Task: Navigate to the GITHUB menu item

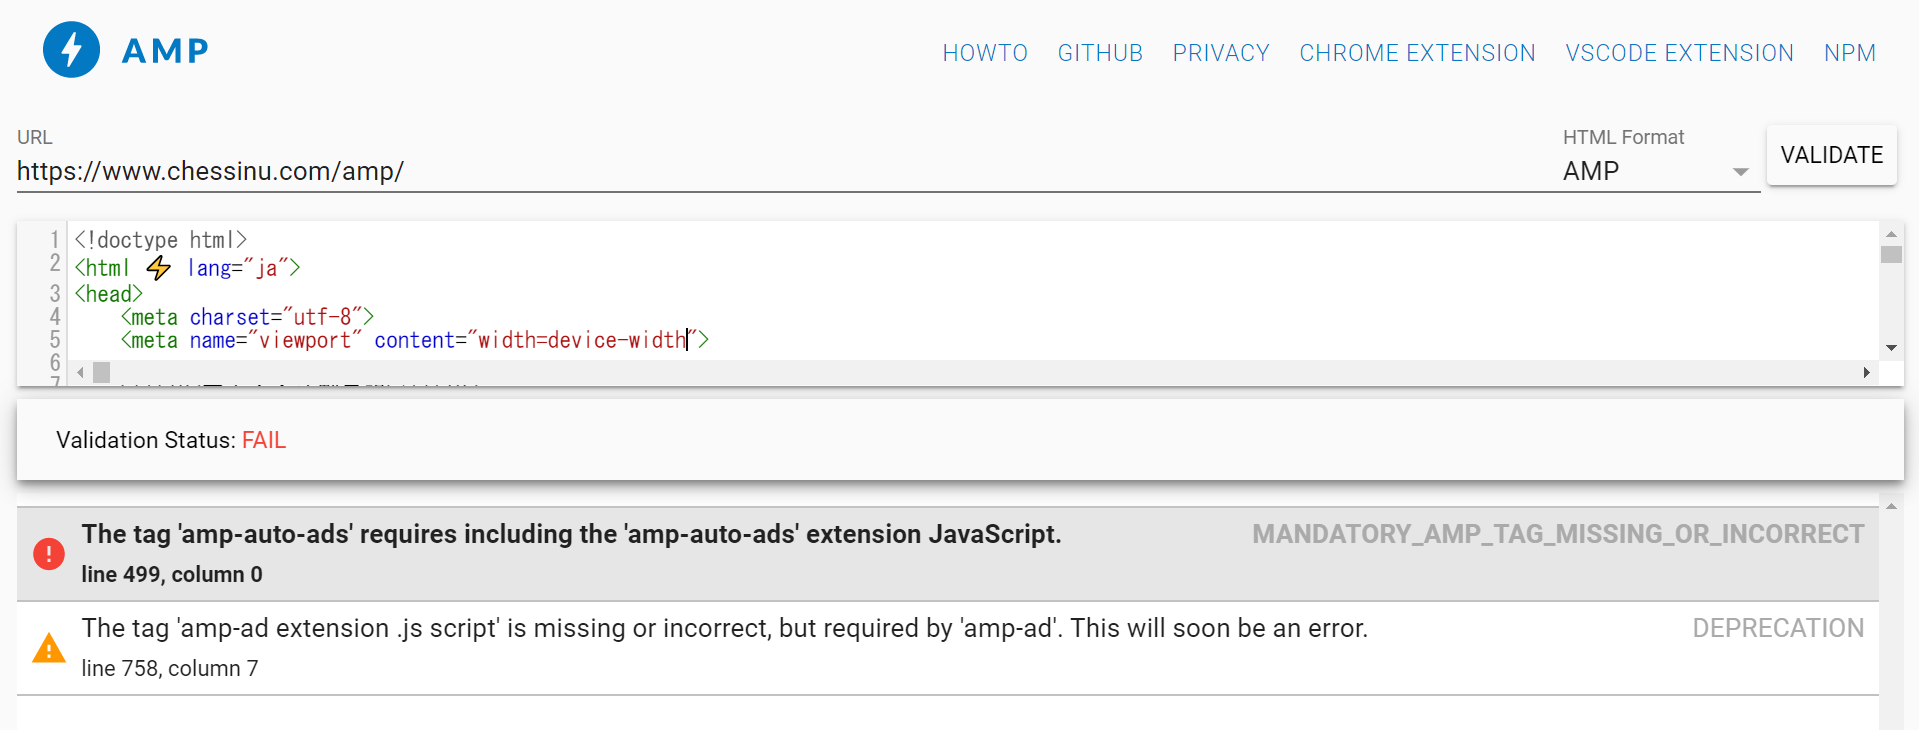Action: click(x=1099, y=52)
